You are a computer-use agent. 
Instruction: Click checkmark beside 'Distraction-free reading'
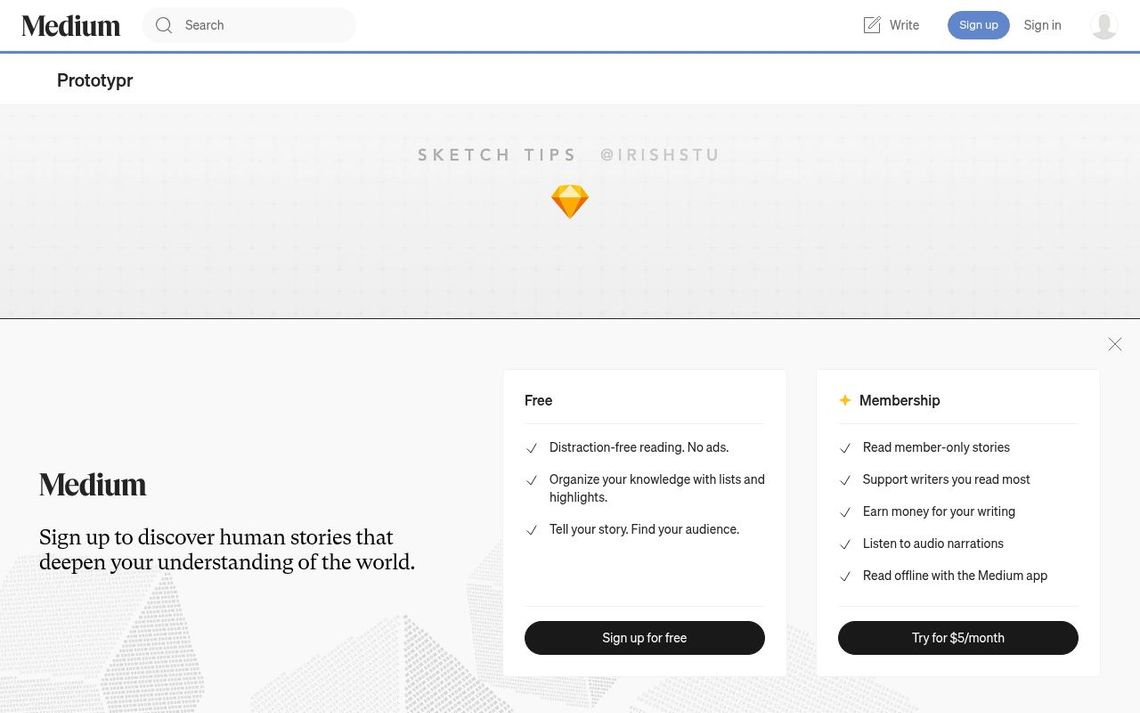[x=531, y=448]
